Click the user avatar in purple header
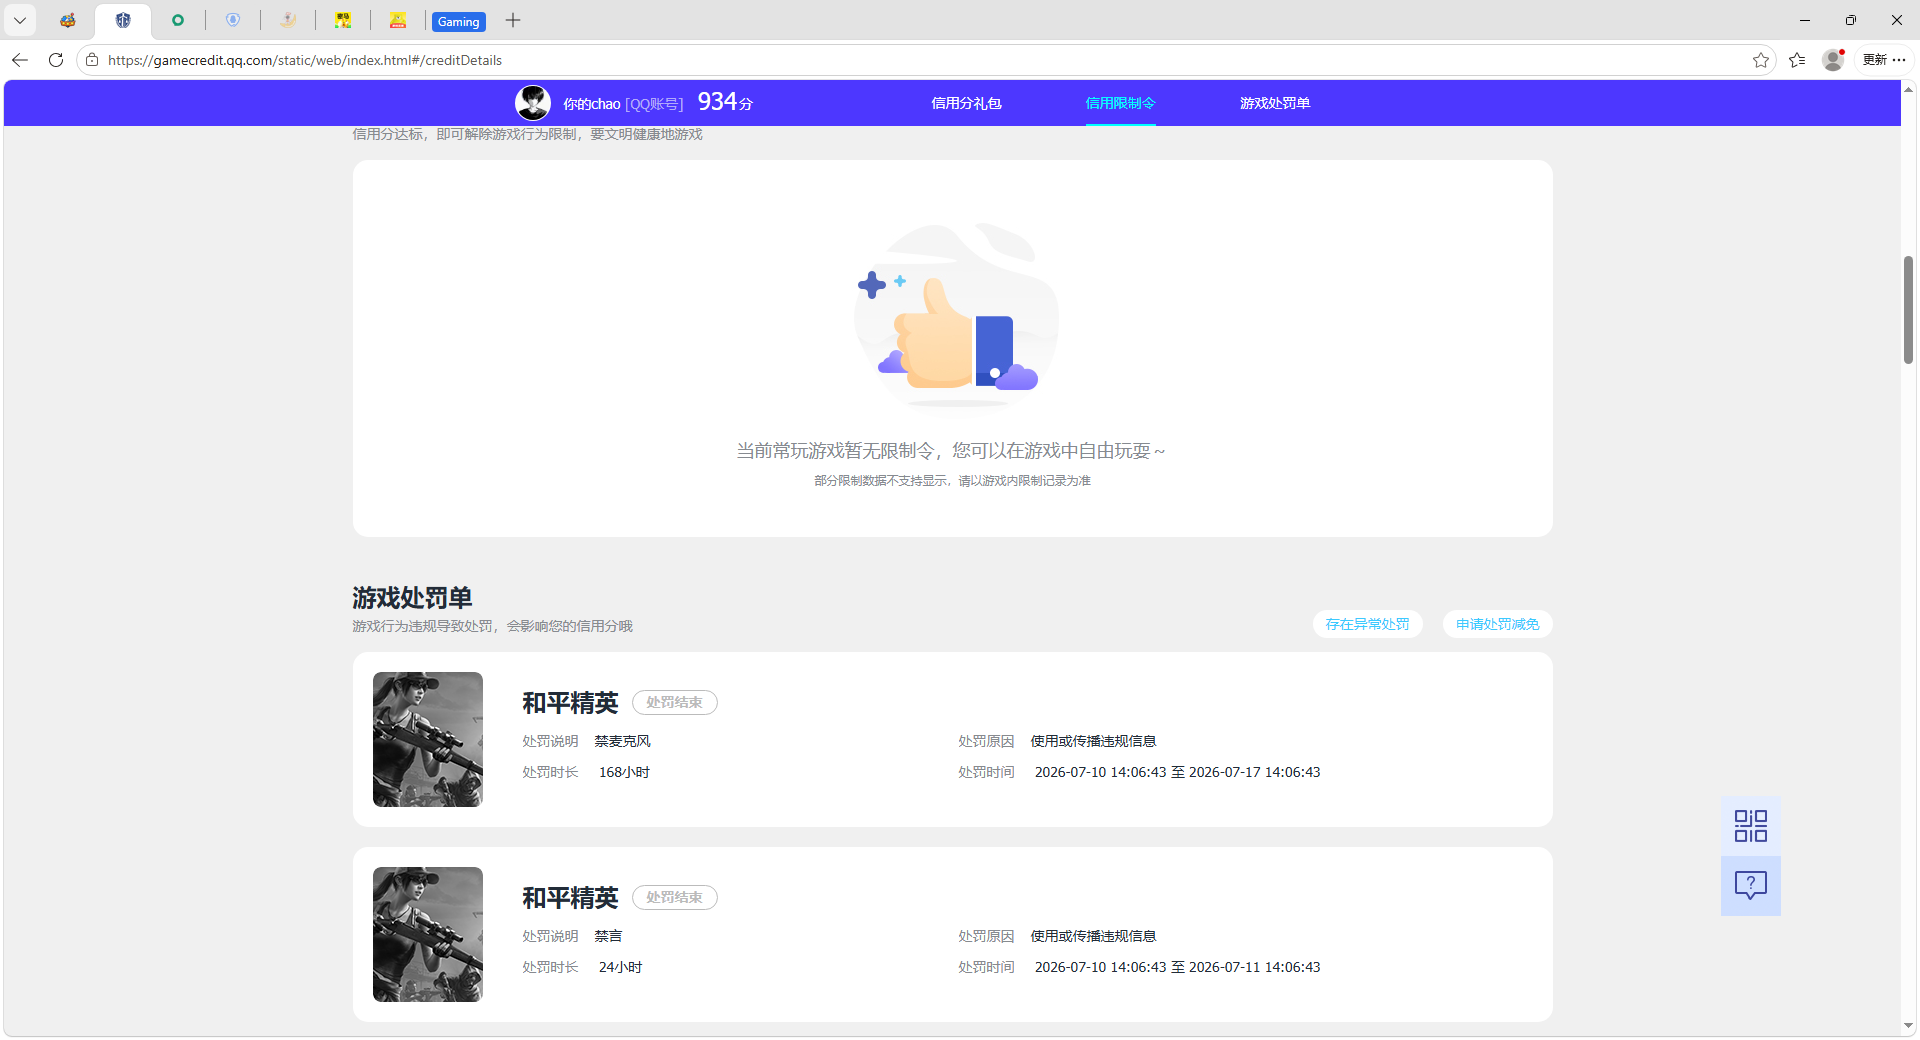Screen dimensions: 1920x1040 tap(532, 103)
